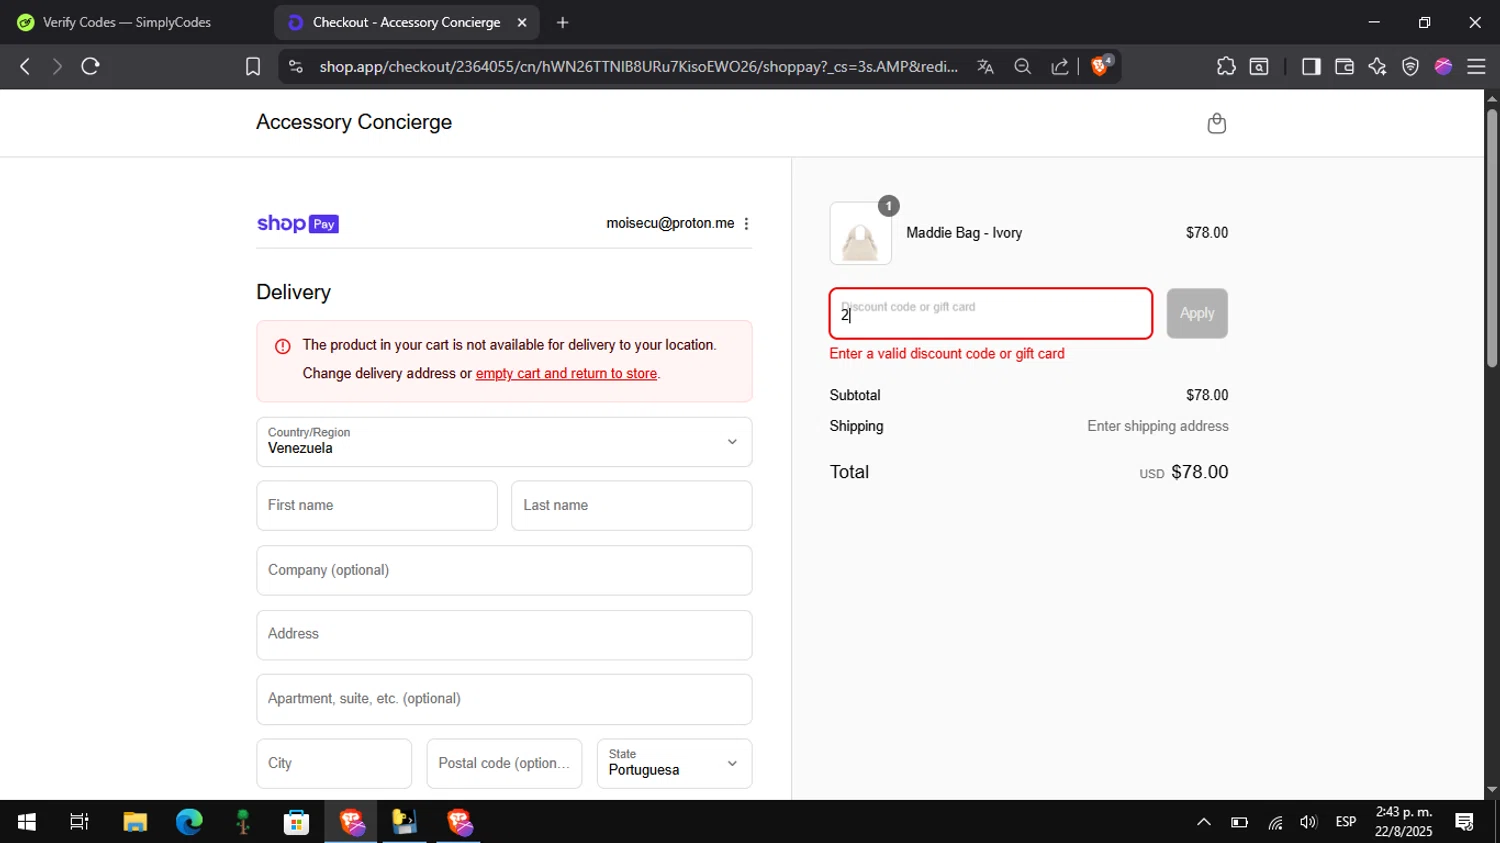This screenshot has height=843, width=1500.
Task: Open the volume control in system tray
Action: (x=1308, y=822)
